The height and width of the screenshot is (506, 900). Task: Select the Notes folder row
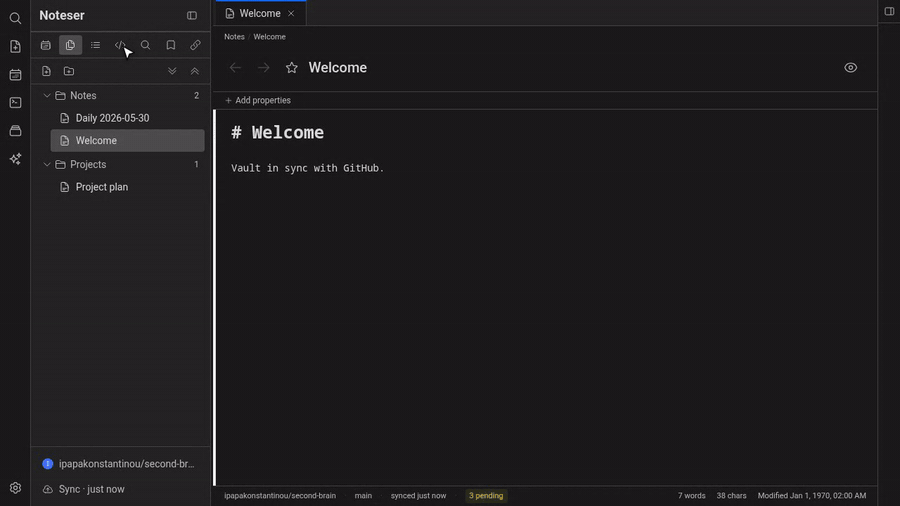121,96
